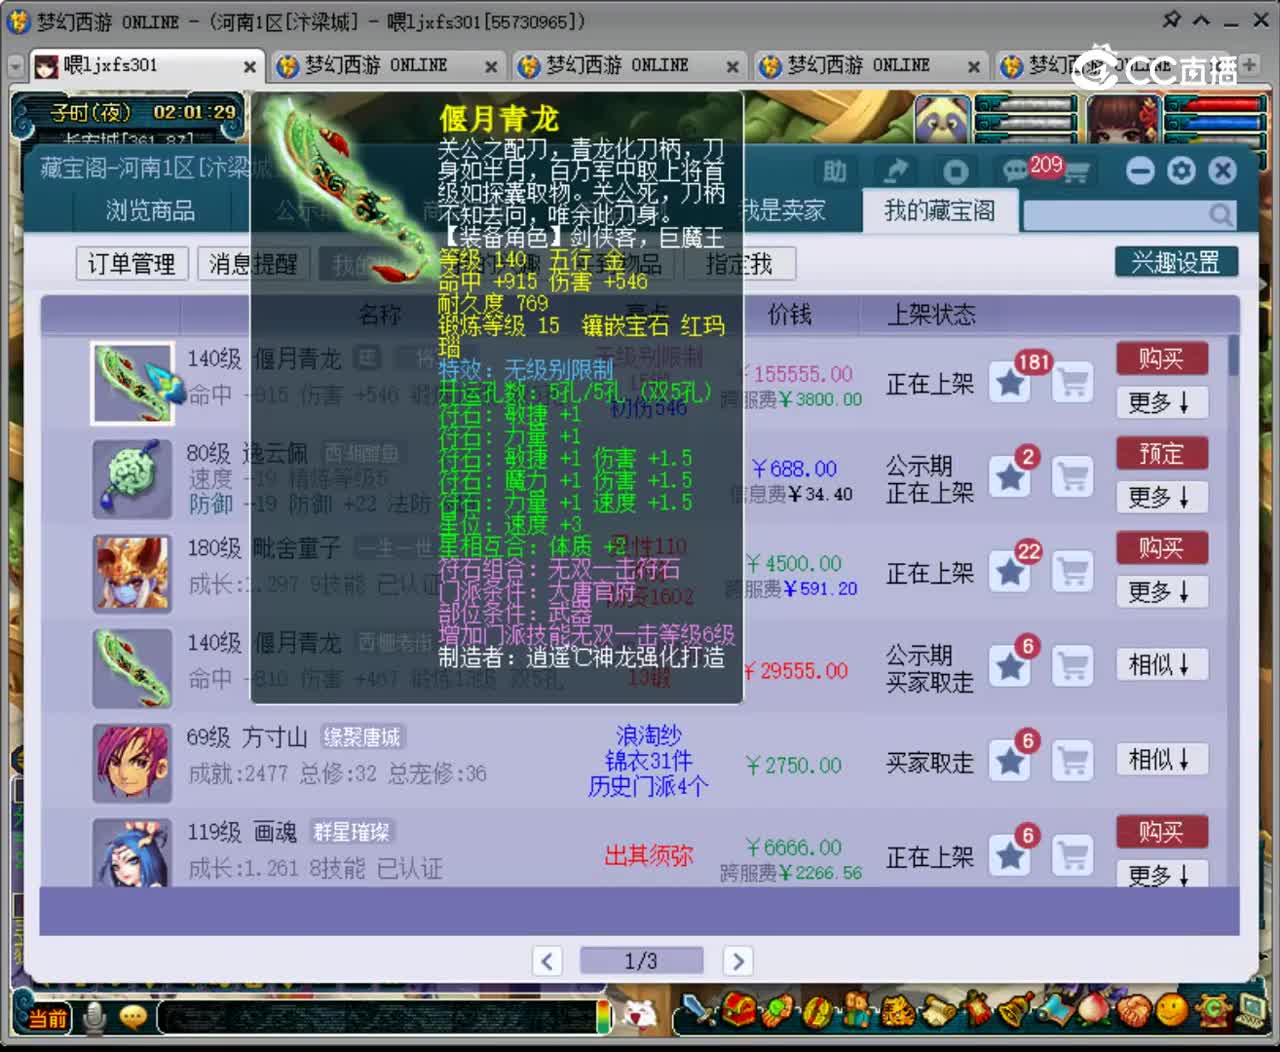The height and width of the screenshot is (1052, 1280).
Task: Open the tab list dropdown arrow at far left
Action: coord(15,66)
